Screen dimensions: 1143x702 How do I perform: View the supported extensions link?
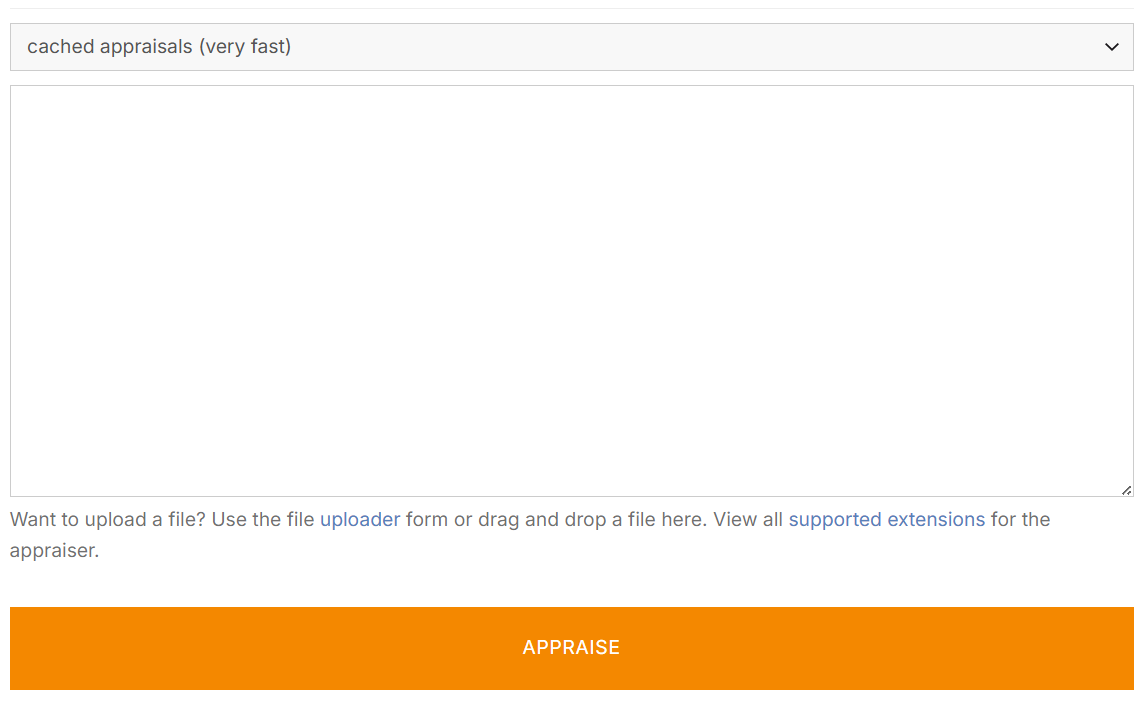886,520
